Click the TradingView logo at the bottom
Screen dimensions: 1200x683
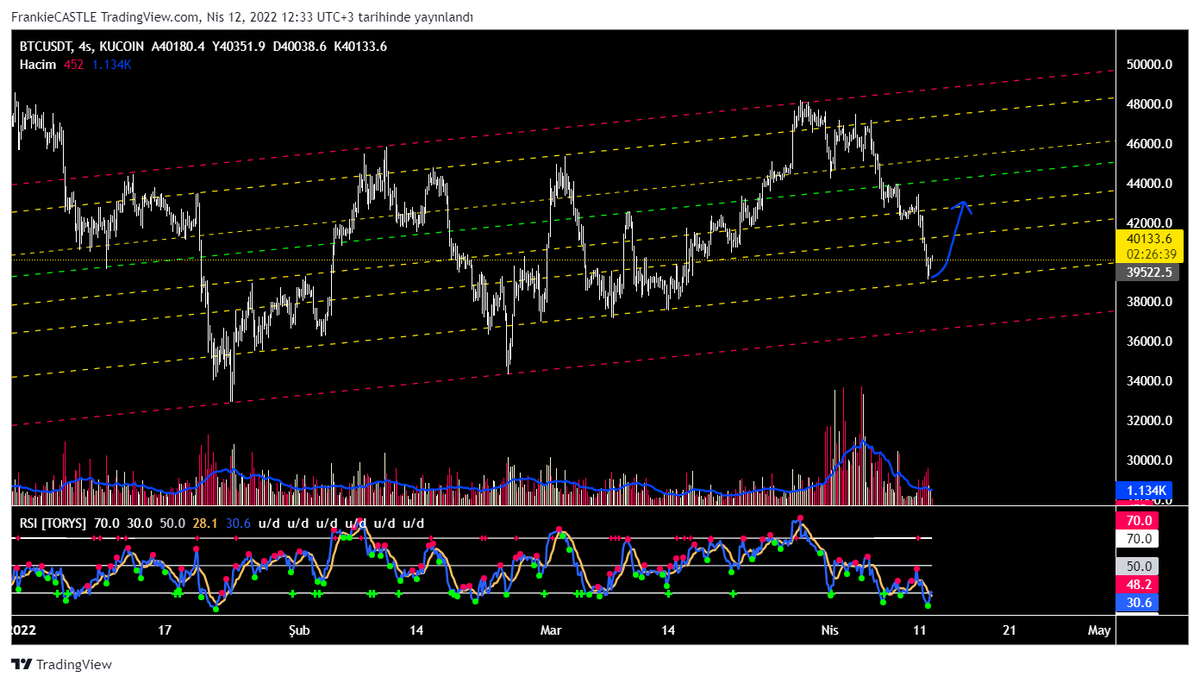point(62,664)
